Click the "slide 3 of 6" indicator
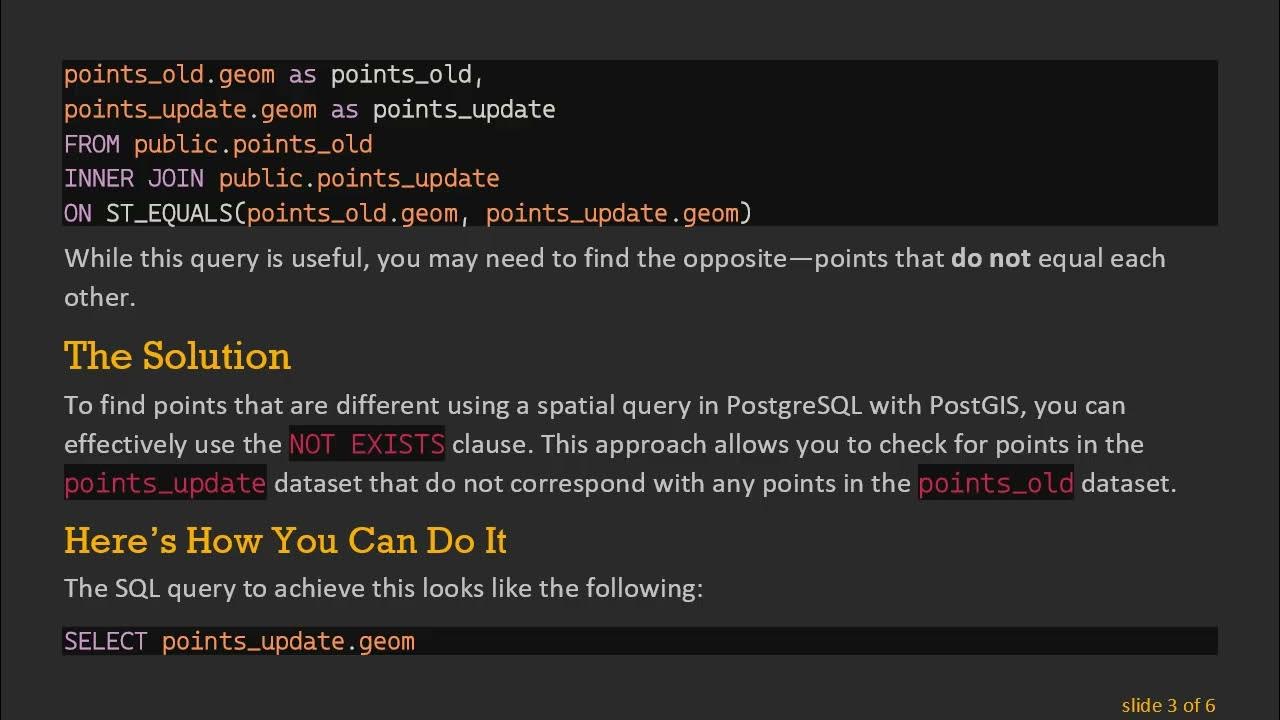Viewport: 1280px width, 720px height. pos(1168,706)
